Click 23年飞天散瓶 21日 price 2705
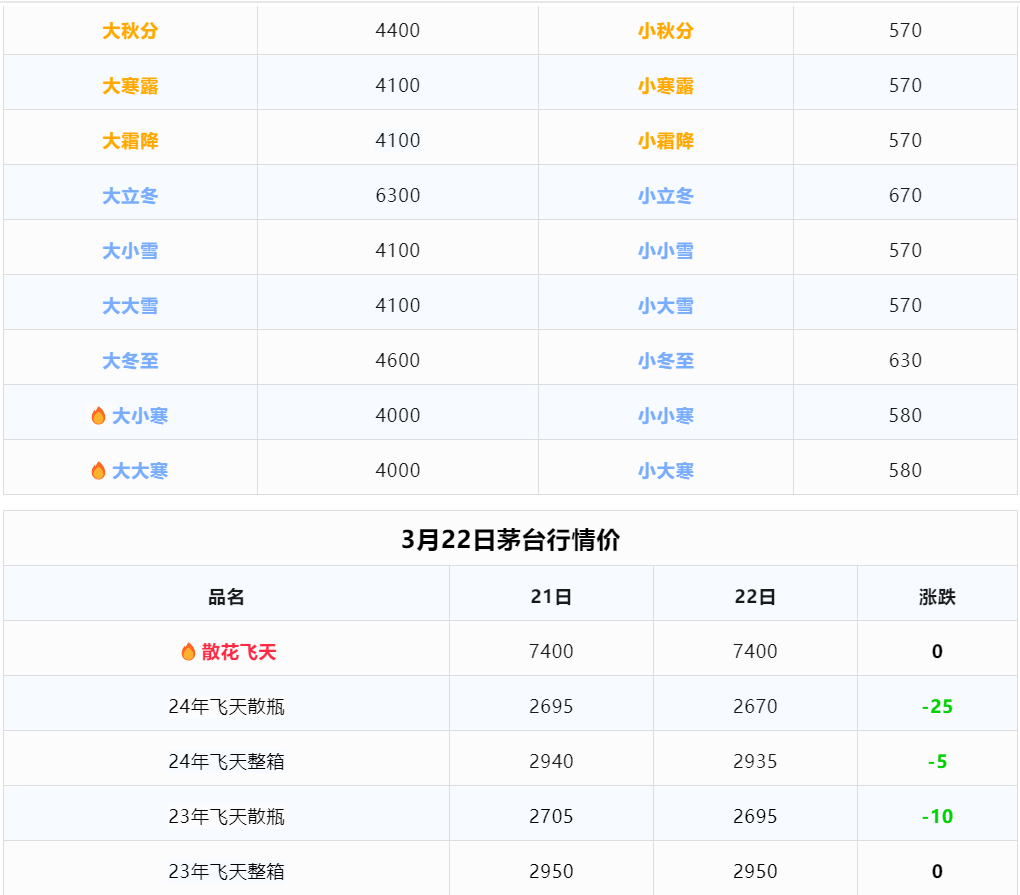This screenshot has width=1020, height=895. (551, 816)
